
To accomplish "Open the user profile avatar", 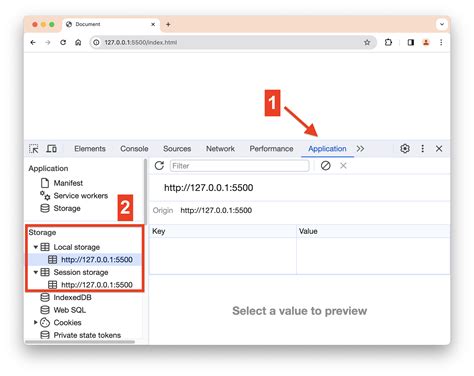I will click(426, 42).
